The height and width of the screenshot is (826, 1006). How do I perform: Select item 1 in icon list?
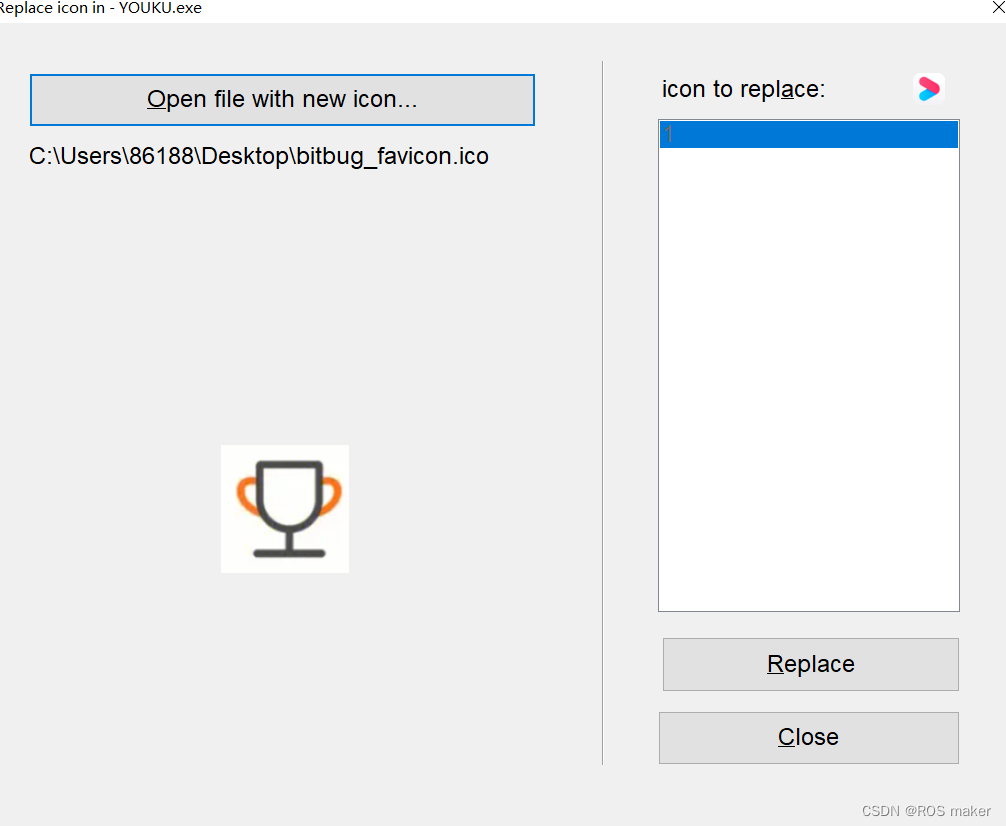[x=808, y=135]
